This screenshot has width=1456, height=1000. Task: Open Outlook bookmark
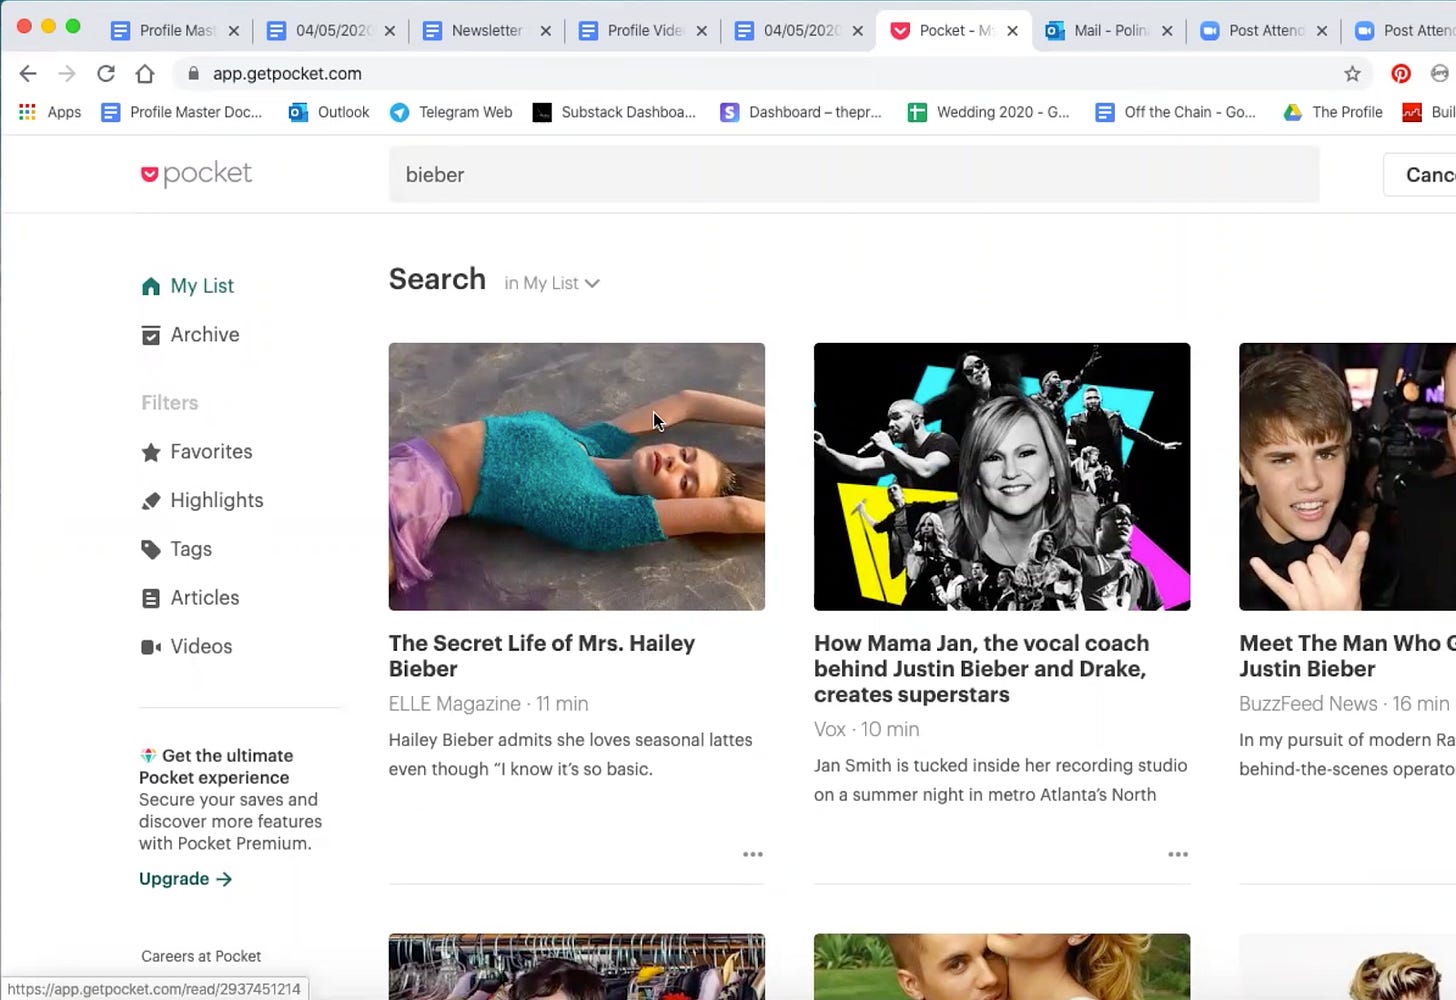click(329, 112)
